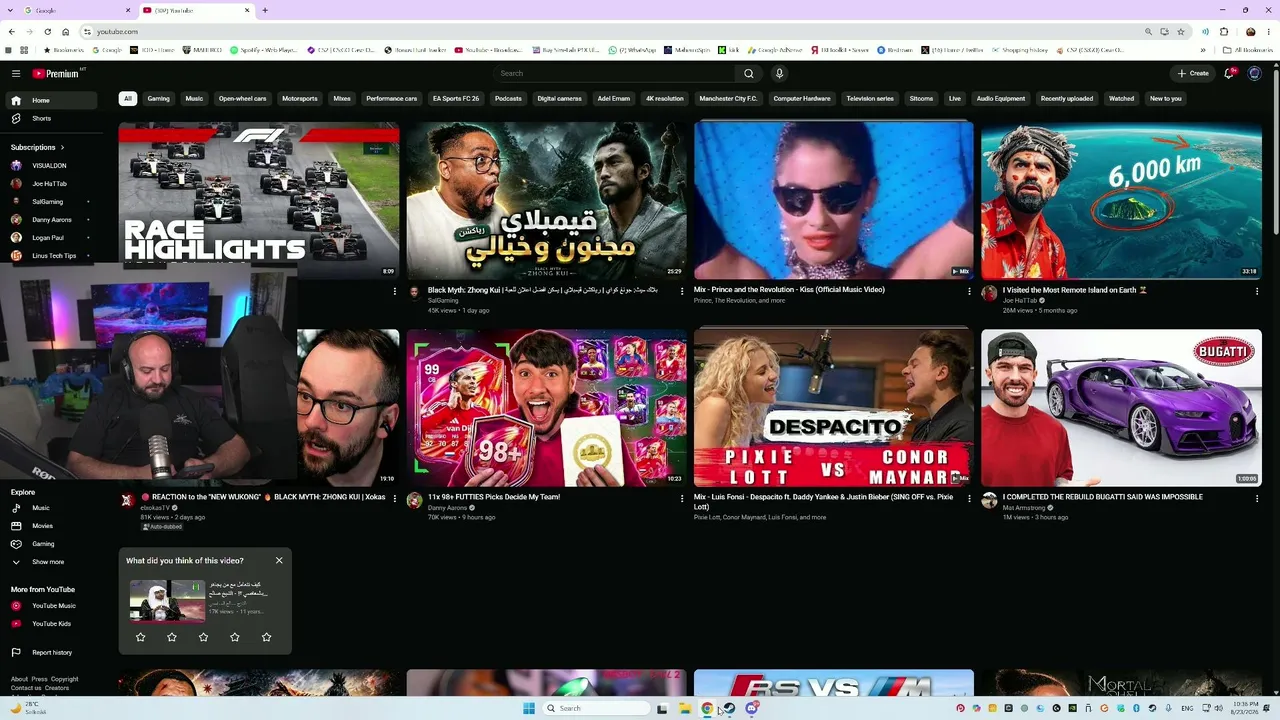Screen dimensions: 1280x720
Task: Open options for Black Myth SalGaming video
Action: [x=682, y=291]
